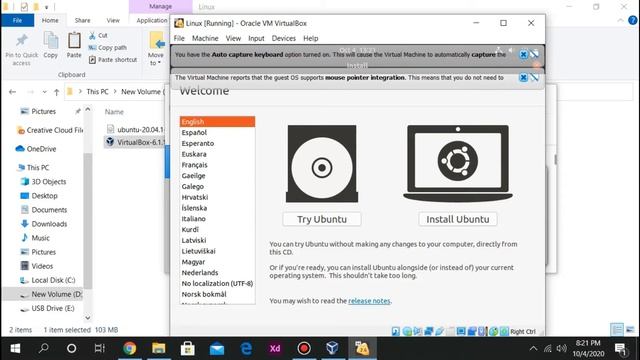The height and width of the screenshot is (360, 640).
Task: Click the Try Ubuntu button
Action: (x=322, y=219)
